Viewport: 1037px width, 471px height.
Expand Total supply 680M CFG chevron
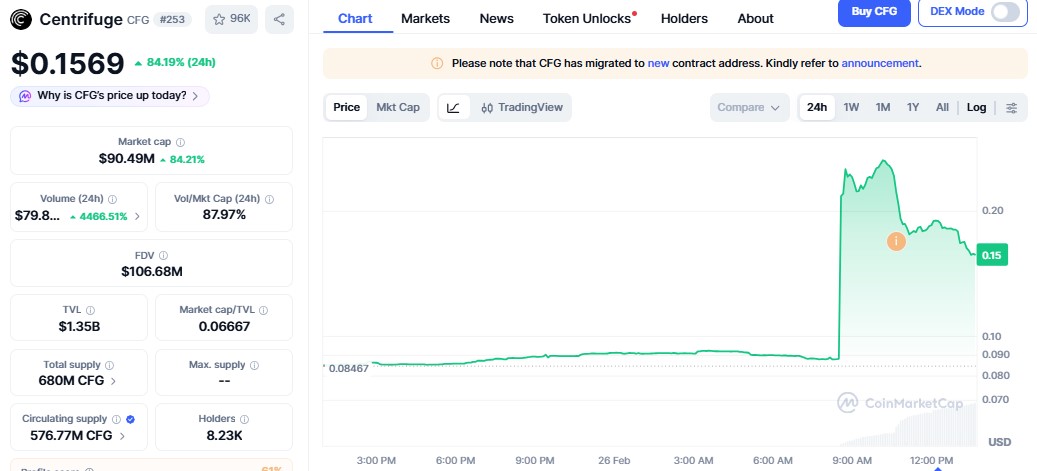(114, 381)
